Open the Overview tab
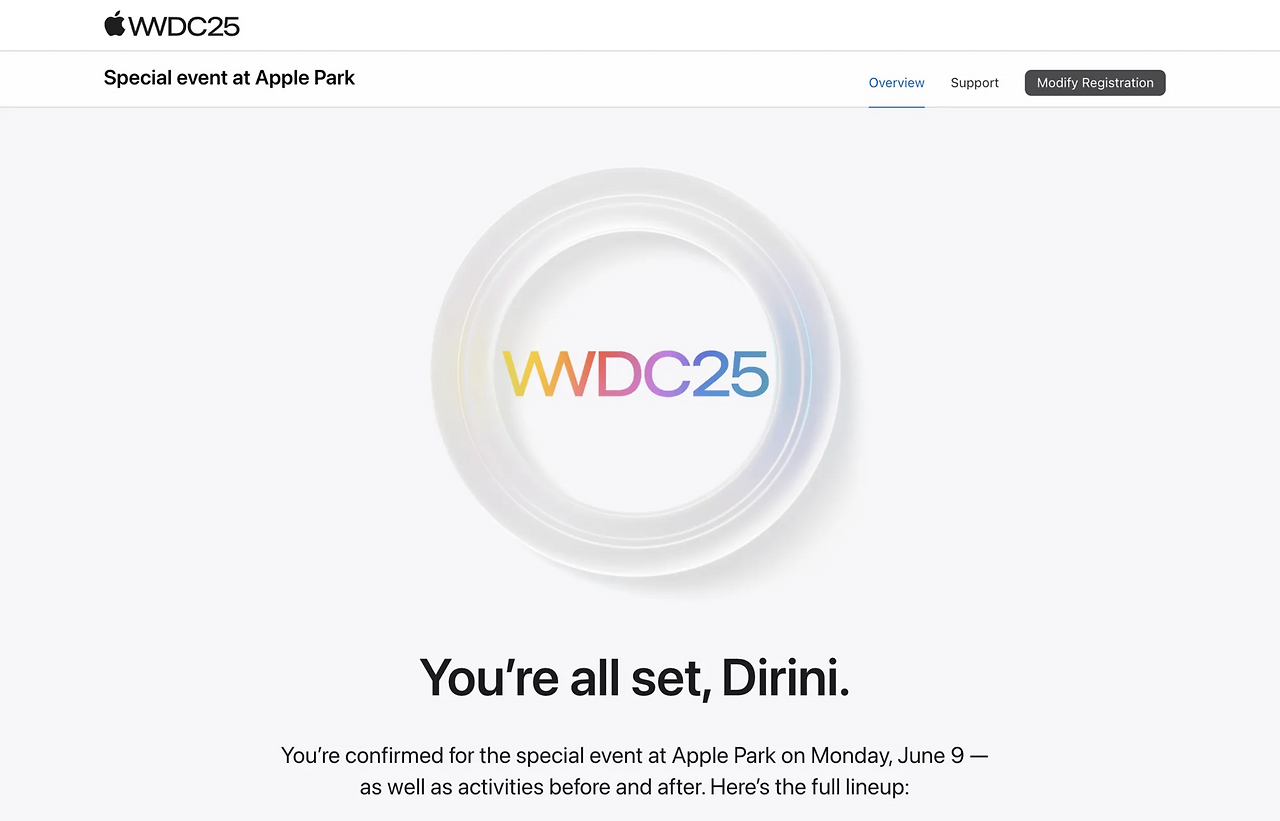This screenshot has height=821, width=1280. (896, 83)
